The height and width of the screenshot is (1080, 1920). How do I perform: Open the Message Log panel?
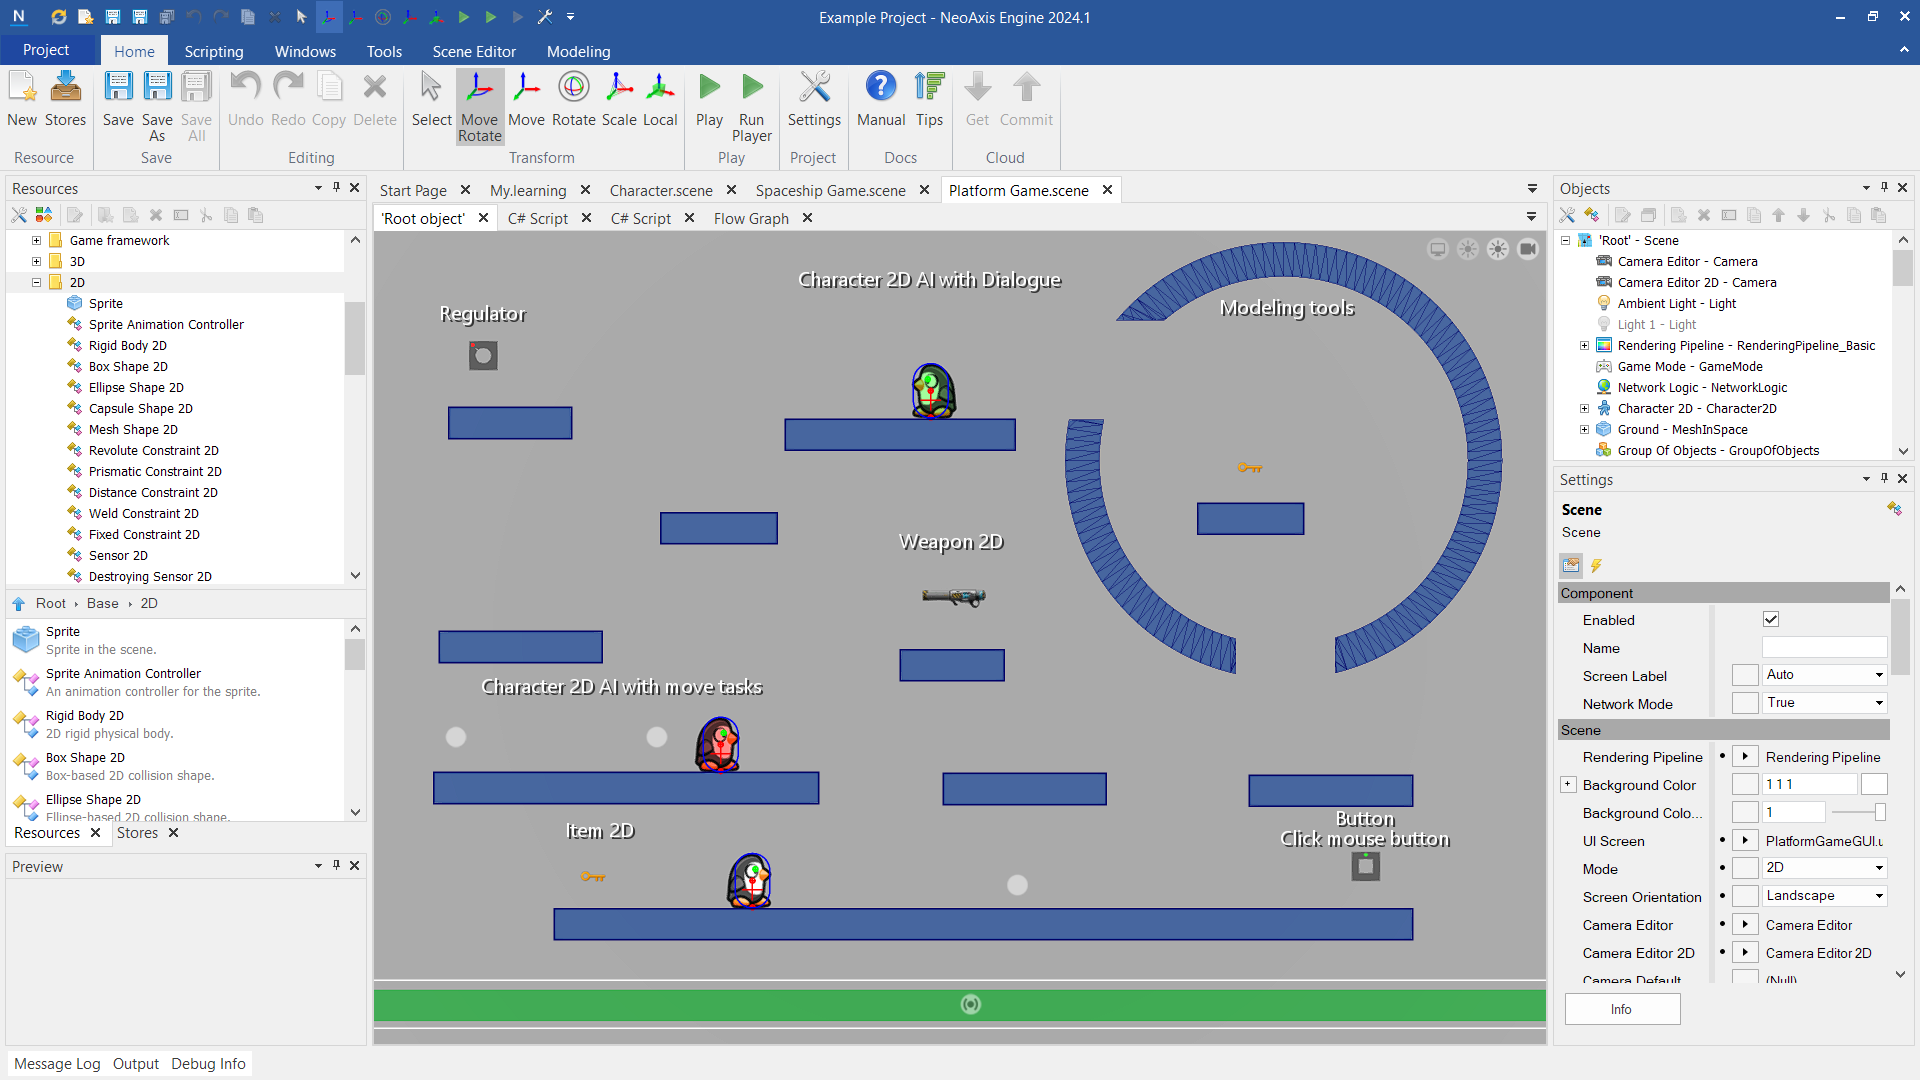(x=57, y=1064)
